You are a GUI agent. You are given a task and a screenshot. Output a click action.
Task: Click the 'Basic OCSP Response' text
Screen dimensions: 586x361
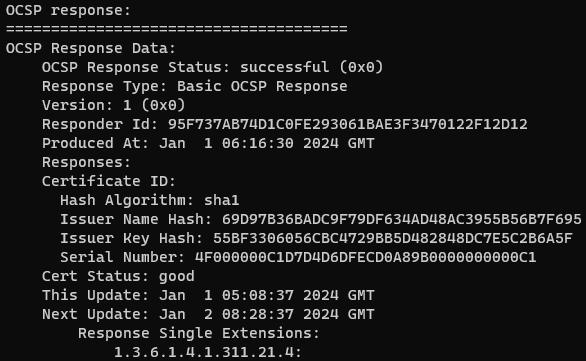pos(262,86)
